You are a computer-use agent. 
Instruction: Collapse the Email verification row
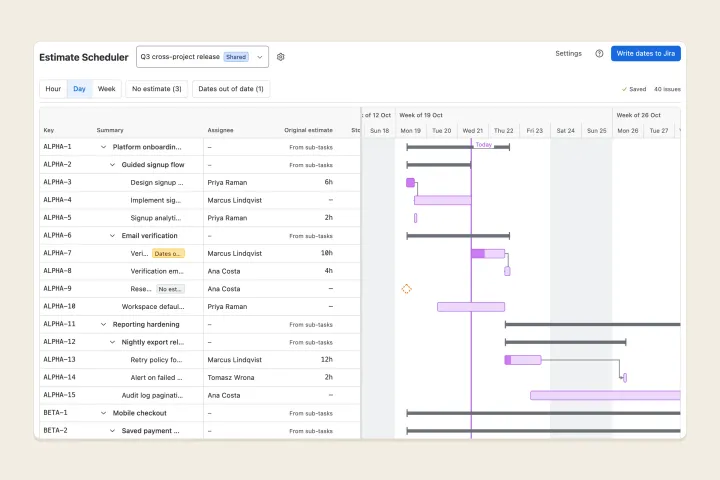(112, 236)
